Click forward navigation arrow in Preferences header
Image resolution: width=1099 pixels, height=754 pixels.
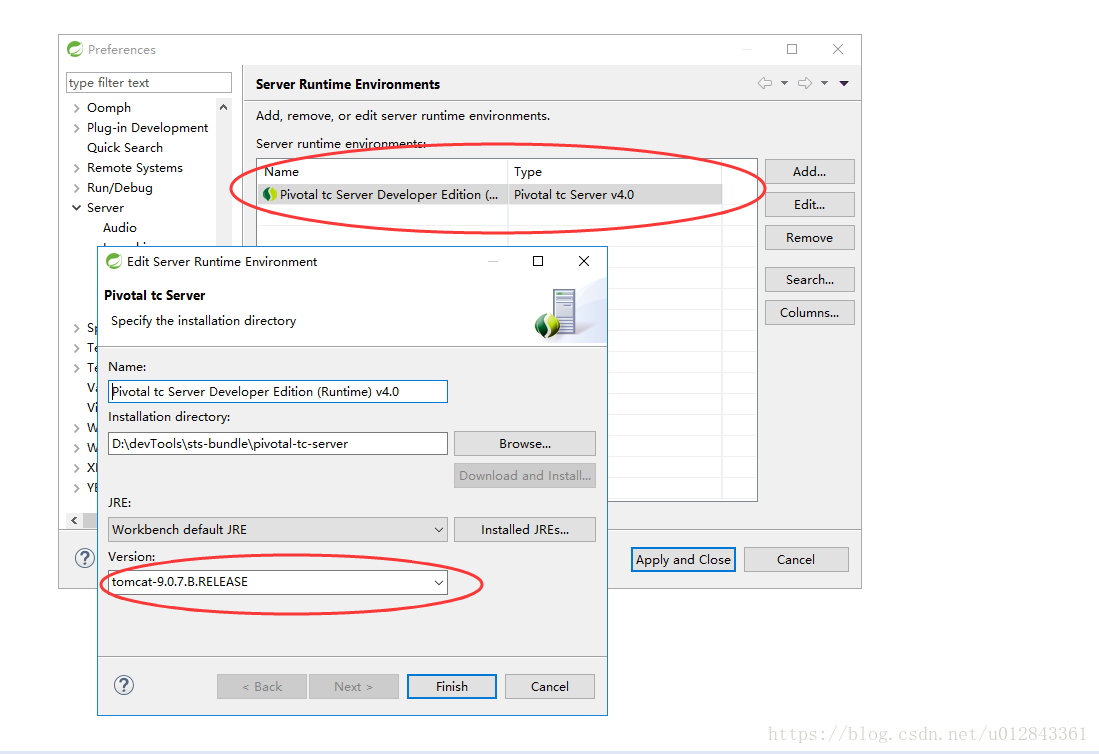tap(805, 83)
